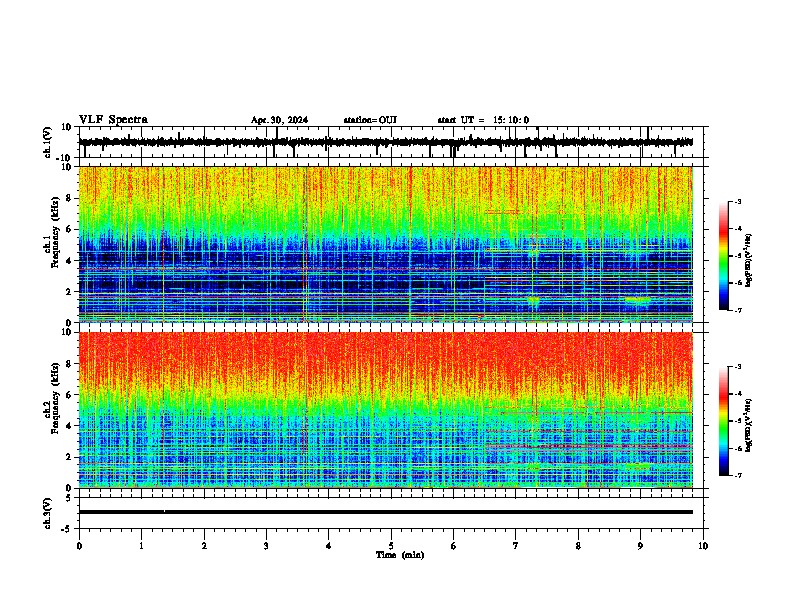
Task: Click the '-3' label on ch.1 colorbar
Action: 738,202
